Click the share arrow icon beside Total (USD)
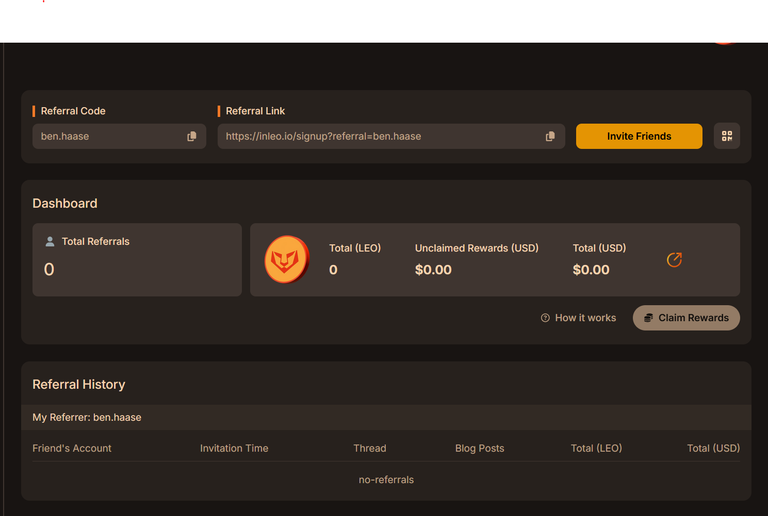The image size is (768, 516). [x=674, y=259]
